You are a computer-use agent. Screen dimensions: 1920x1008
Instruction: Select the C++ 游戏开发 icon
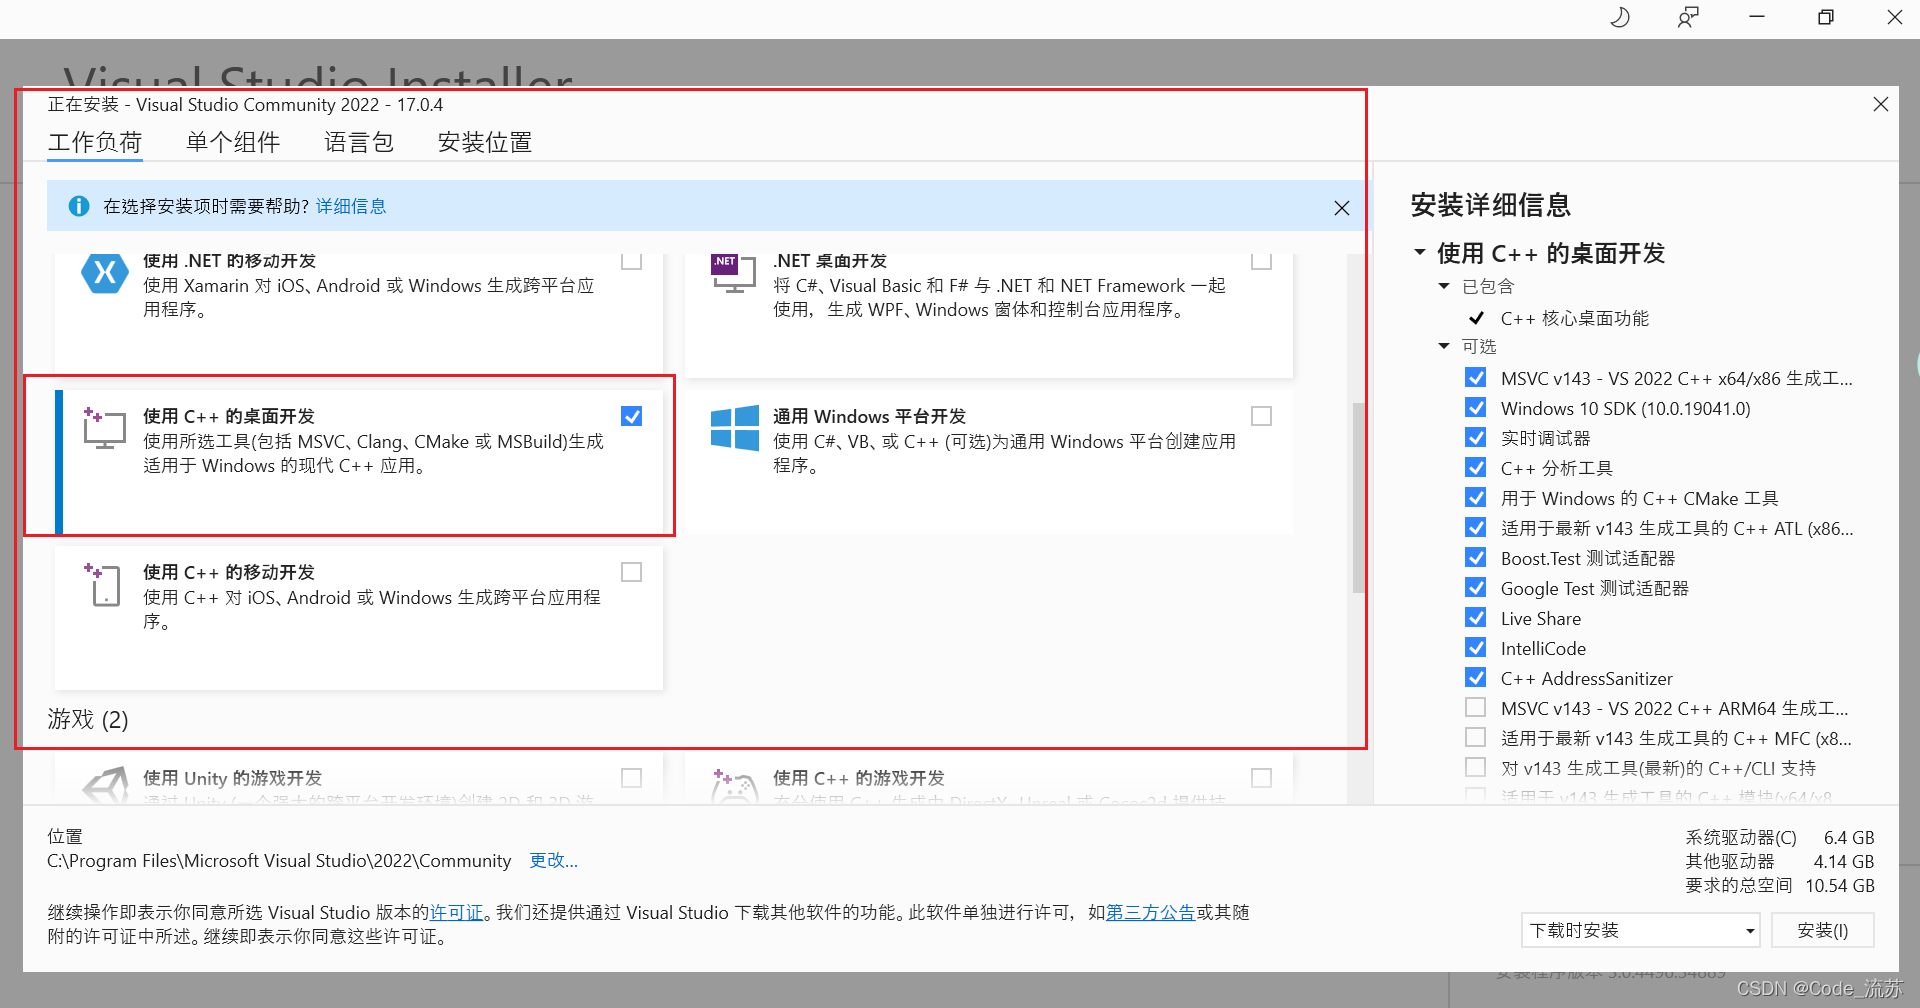(734, 785)
